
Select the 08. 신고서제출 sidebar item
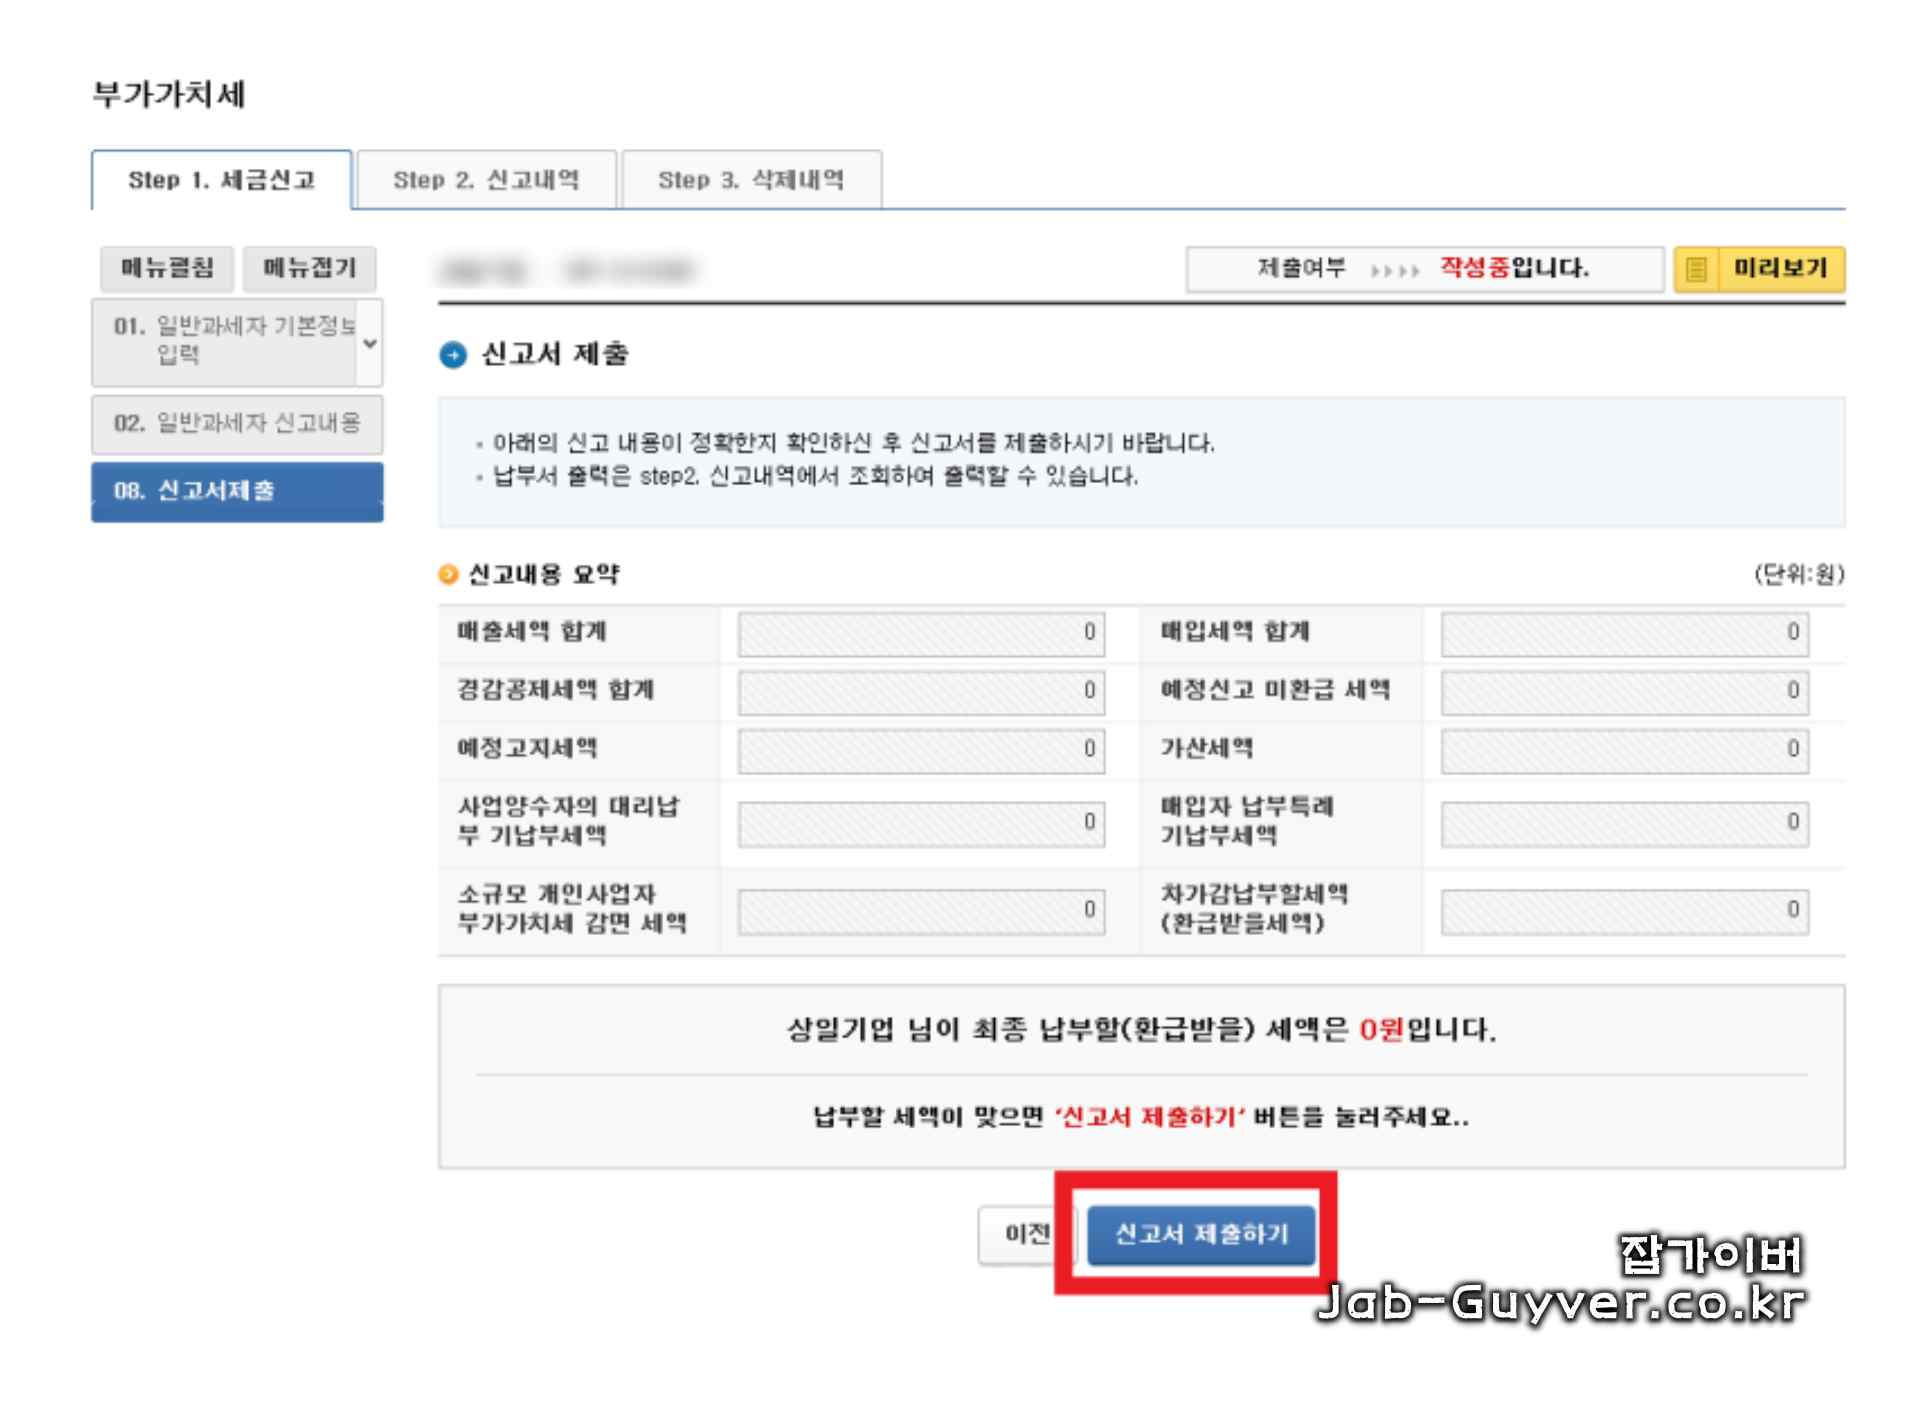click(237, 491)
